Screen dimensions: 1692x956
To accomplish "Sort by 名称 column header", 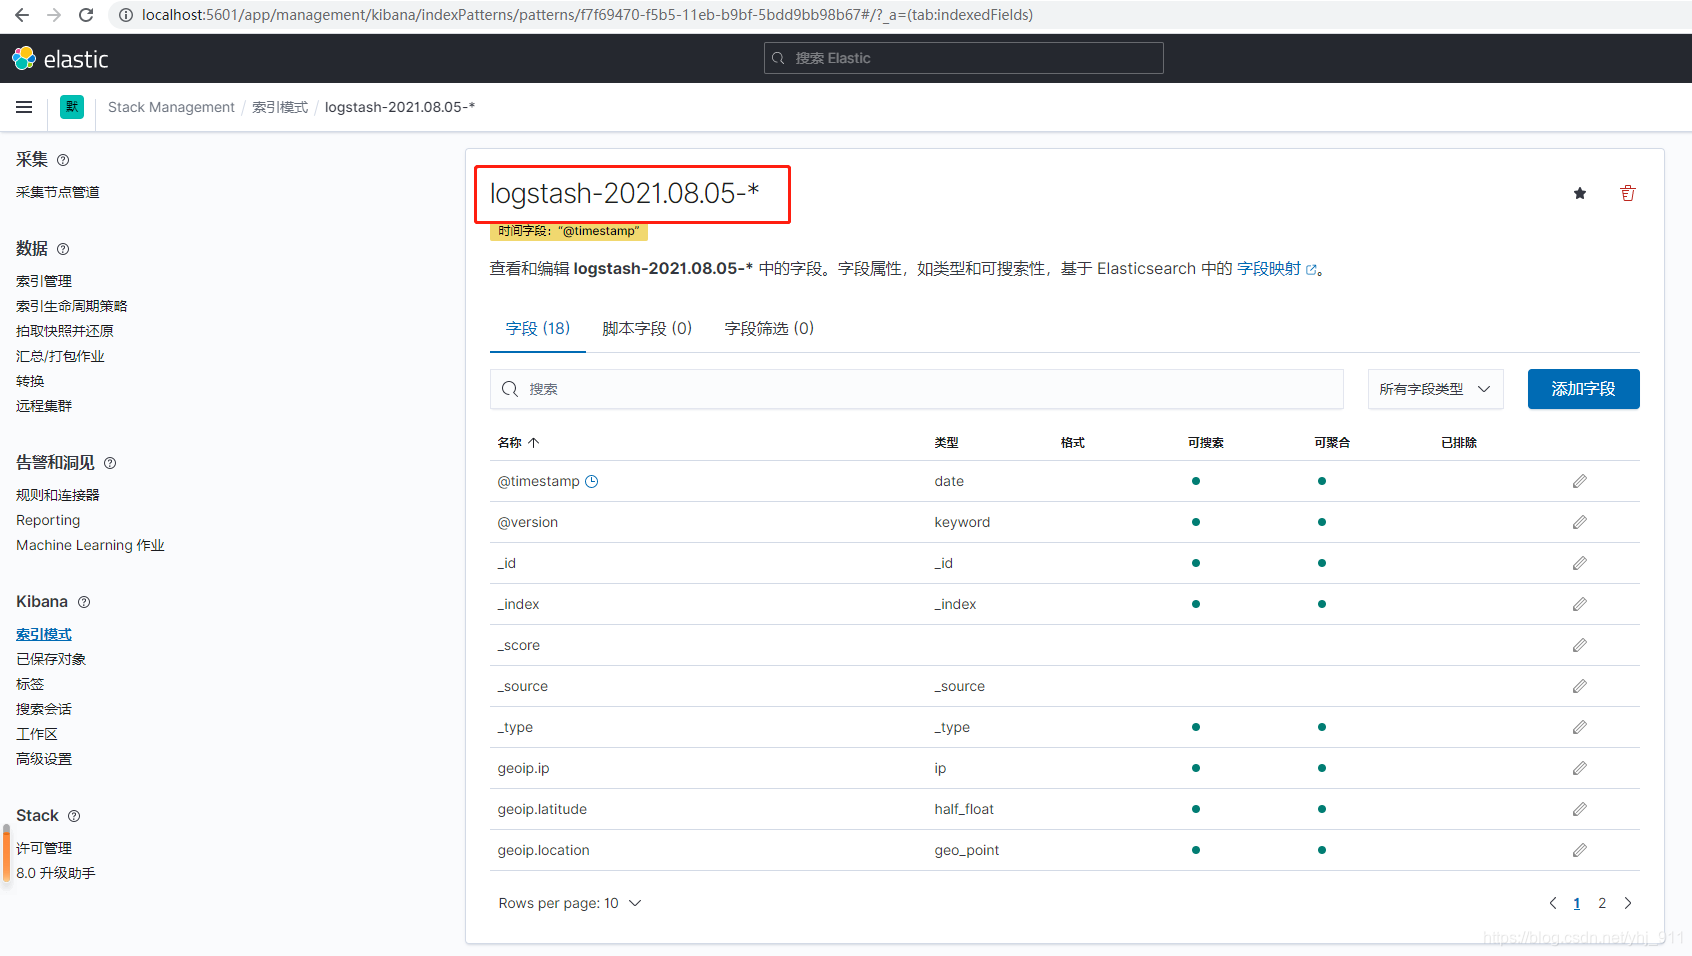I will (x=518, y=442).
